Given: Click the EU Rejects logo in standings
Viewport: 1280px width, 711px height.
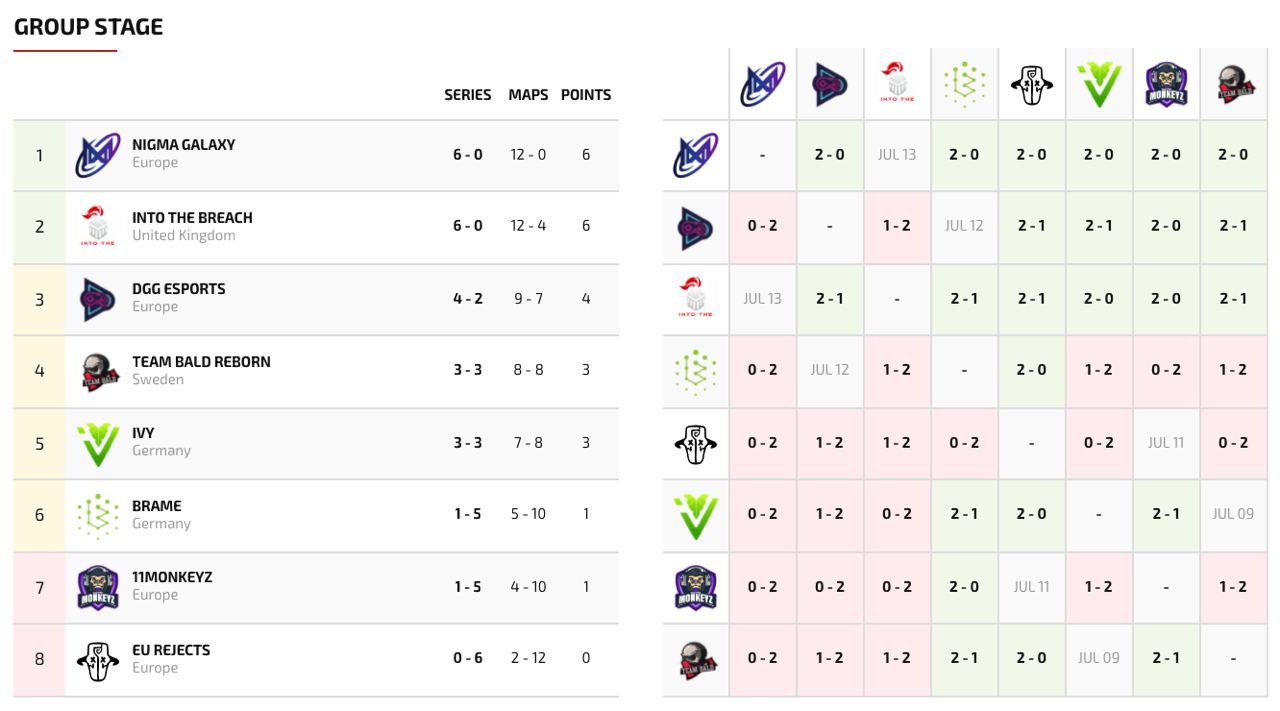Looking at the screenshot, I should point(97,660).
